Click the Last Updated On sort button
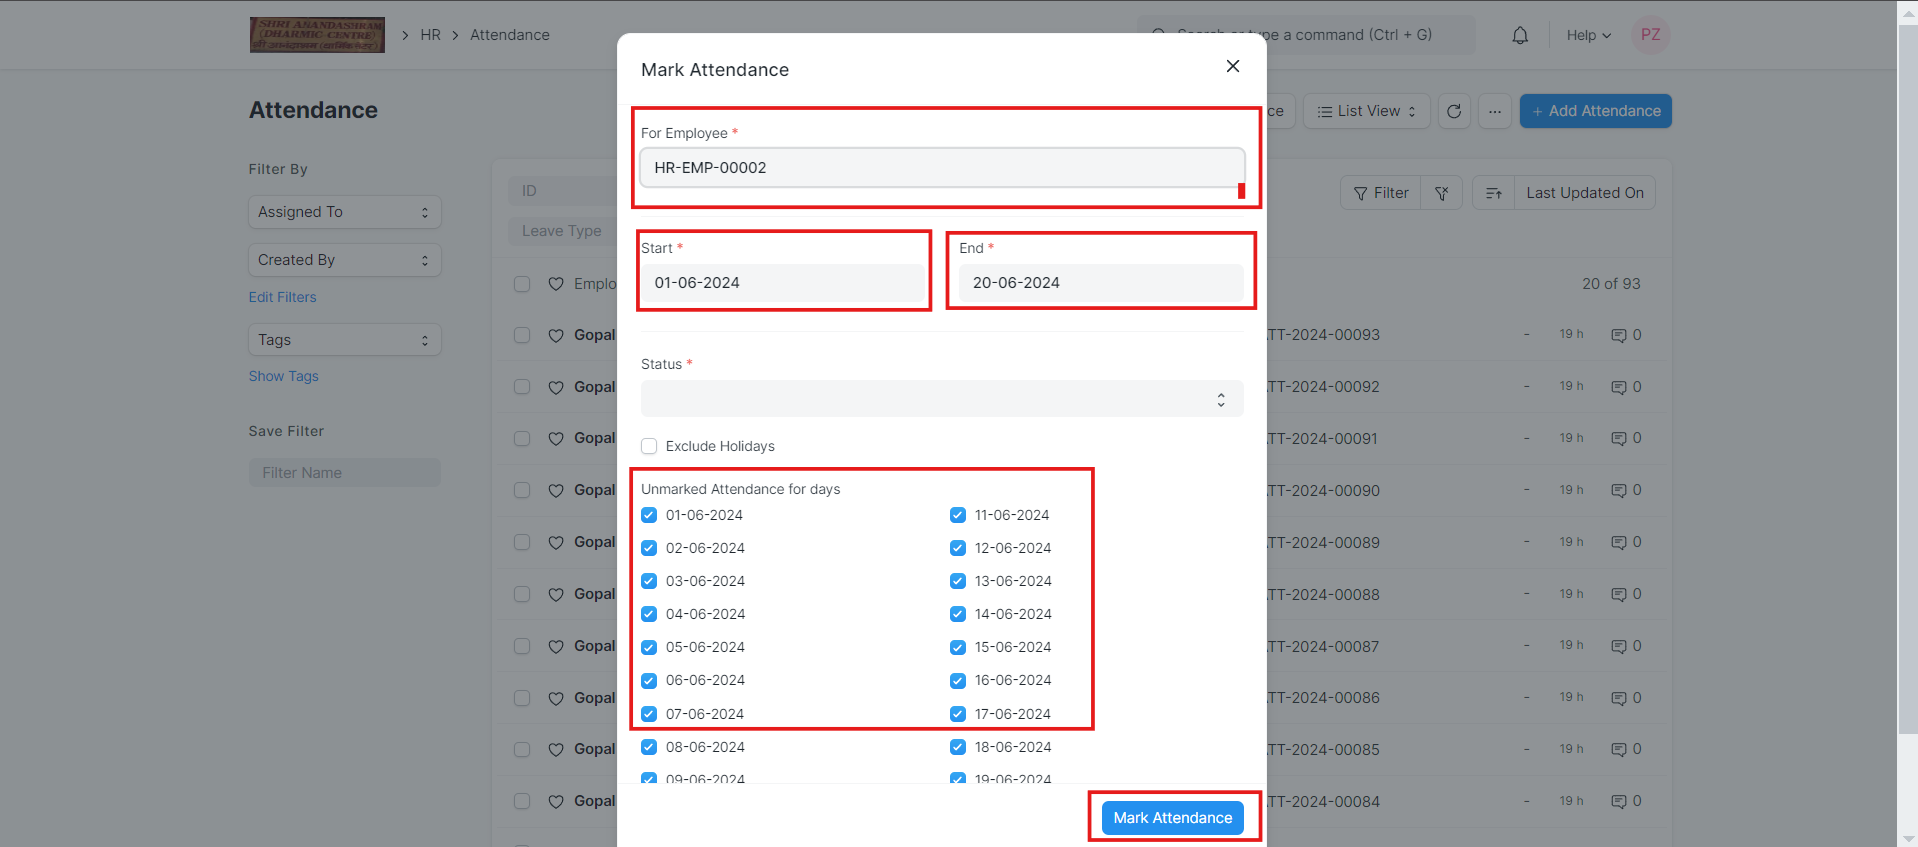Viewport: 1918px width, 847px height. tap(1585, 193)
